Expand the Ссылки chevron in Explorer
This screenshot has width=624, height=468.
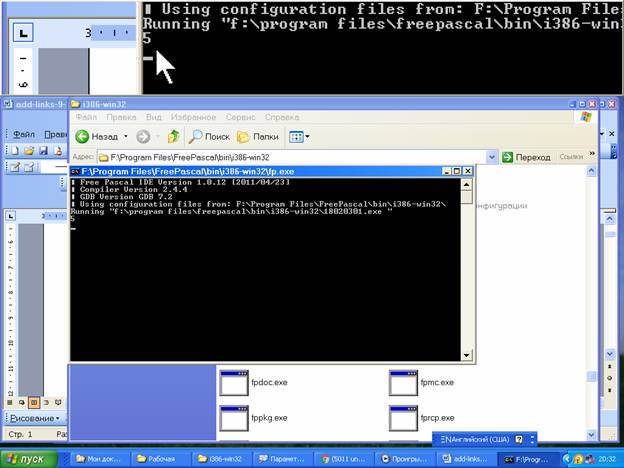tap(592, 154)
